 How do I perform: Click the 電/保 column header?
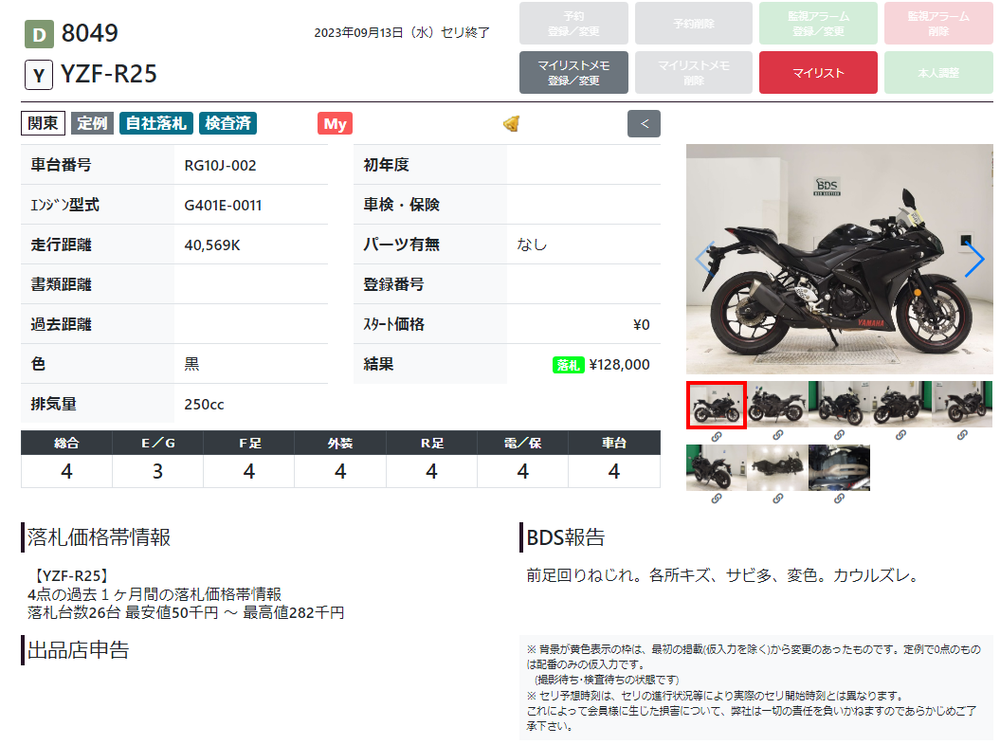[522, 442]
